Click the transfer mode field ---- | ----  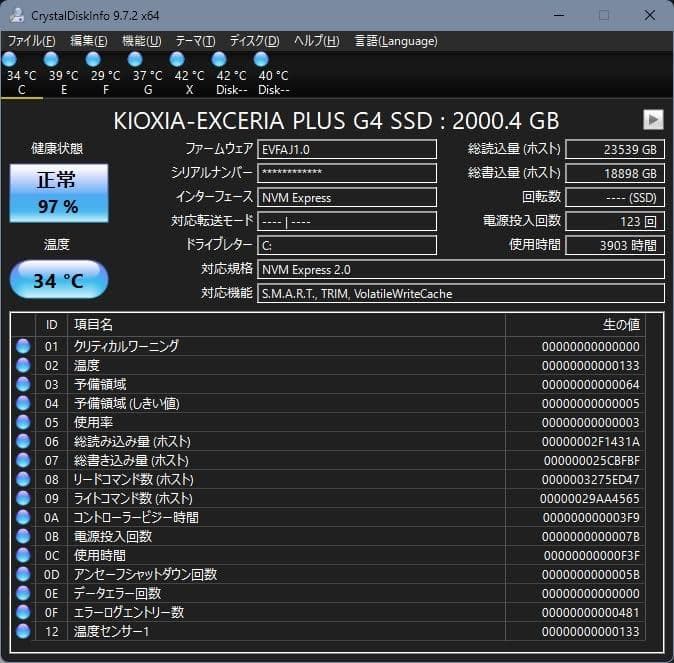pos(347,221)
